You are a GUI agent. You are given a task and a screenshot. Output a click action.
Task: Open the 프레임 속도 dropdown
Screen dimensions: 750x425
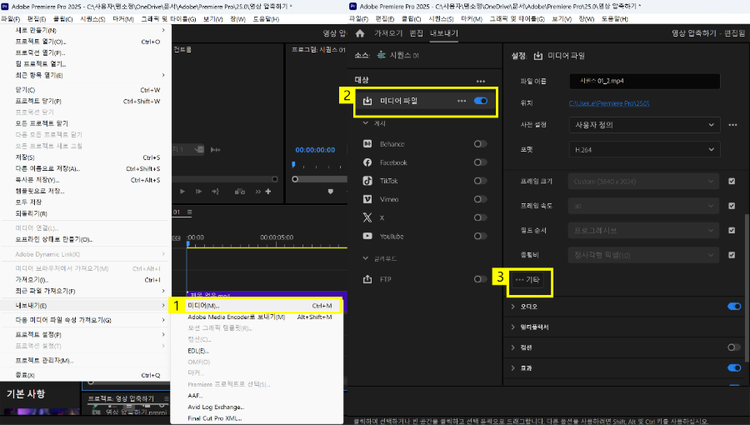(x=643, y=206)
